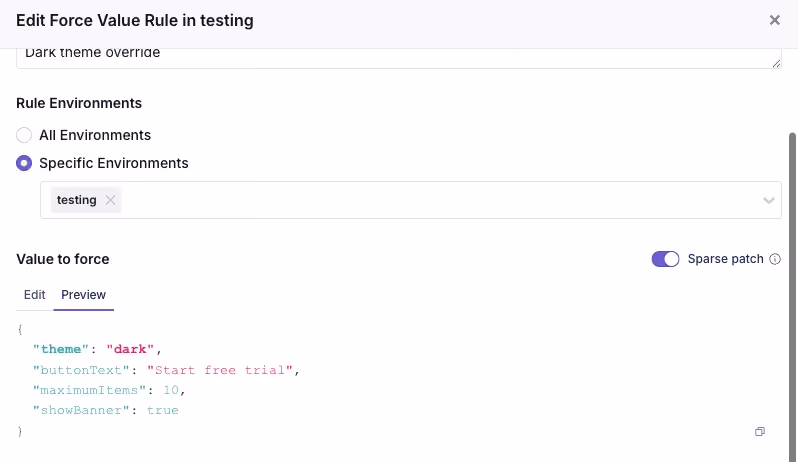Select the All Environments radio option
Image resolution: width=798 pixels, height=462 pixels.
[24, 135]
